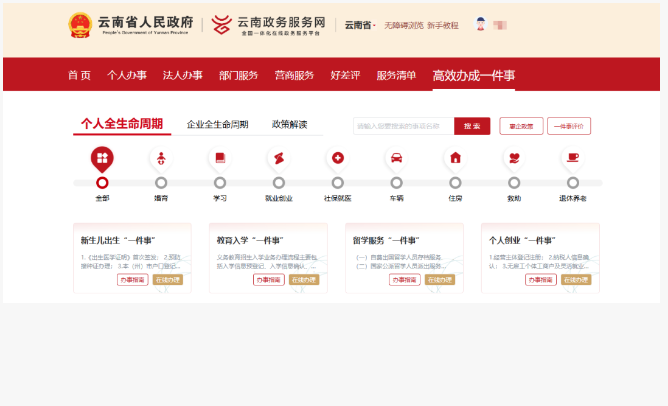668x406 pixels.
Task: Select the 全部 grid pin icon
Action: tap(102, 159)
